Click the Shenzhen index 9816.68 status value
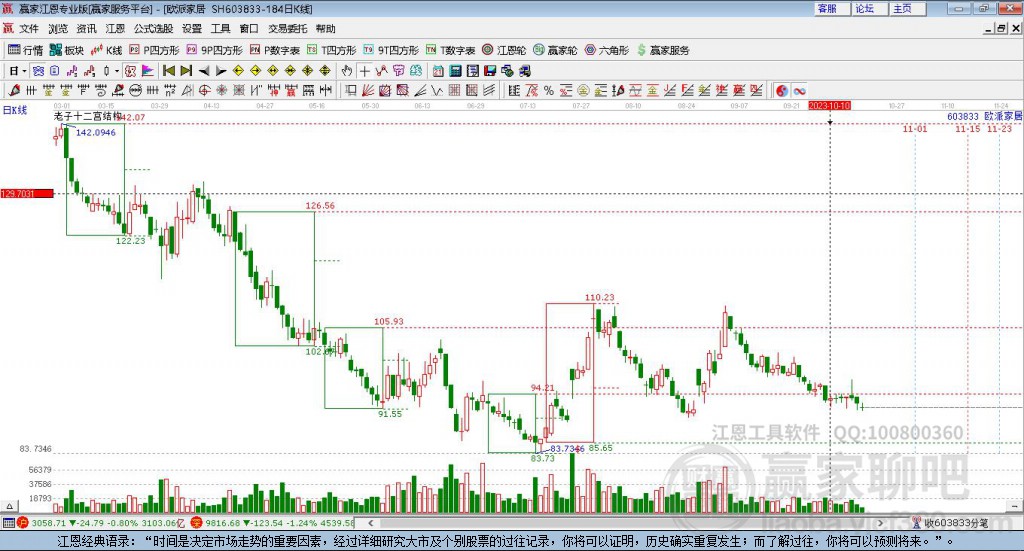Viewport: 1024px width, 551px height. 223,523
